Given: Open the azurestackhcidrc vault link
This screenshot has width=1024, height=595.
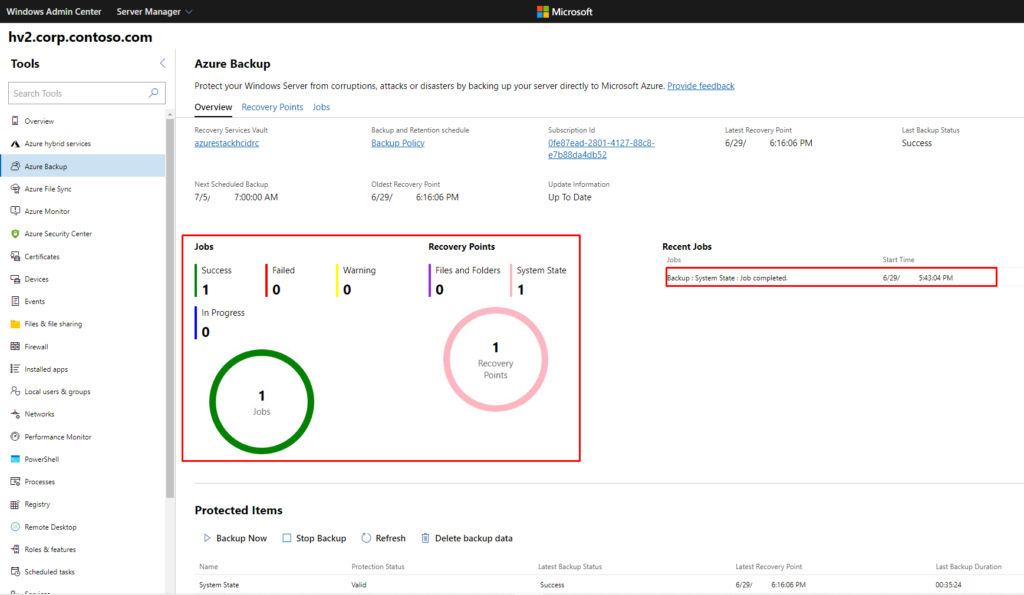Looking at the screenshot, I should tap(227, 143).
